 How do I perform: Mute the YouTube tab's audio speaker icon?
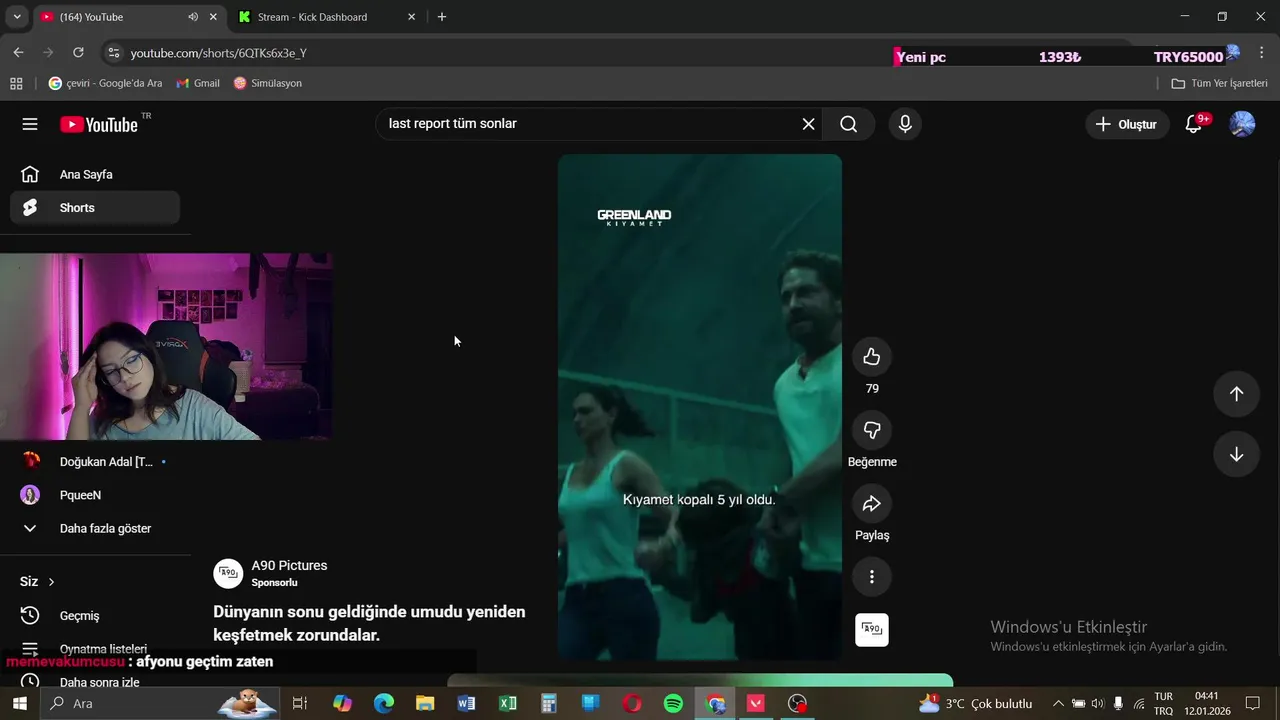tap(193, 17)
